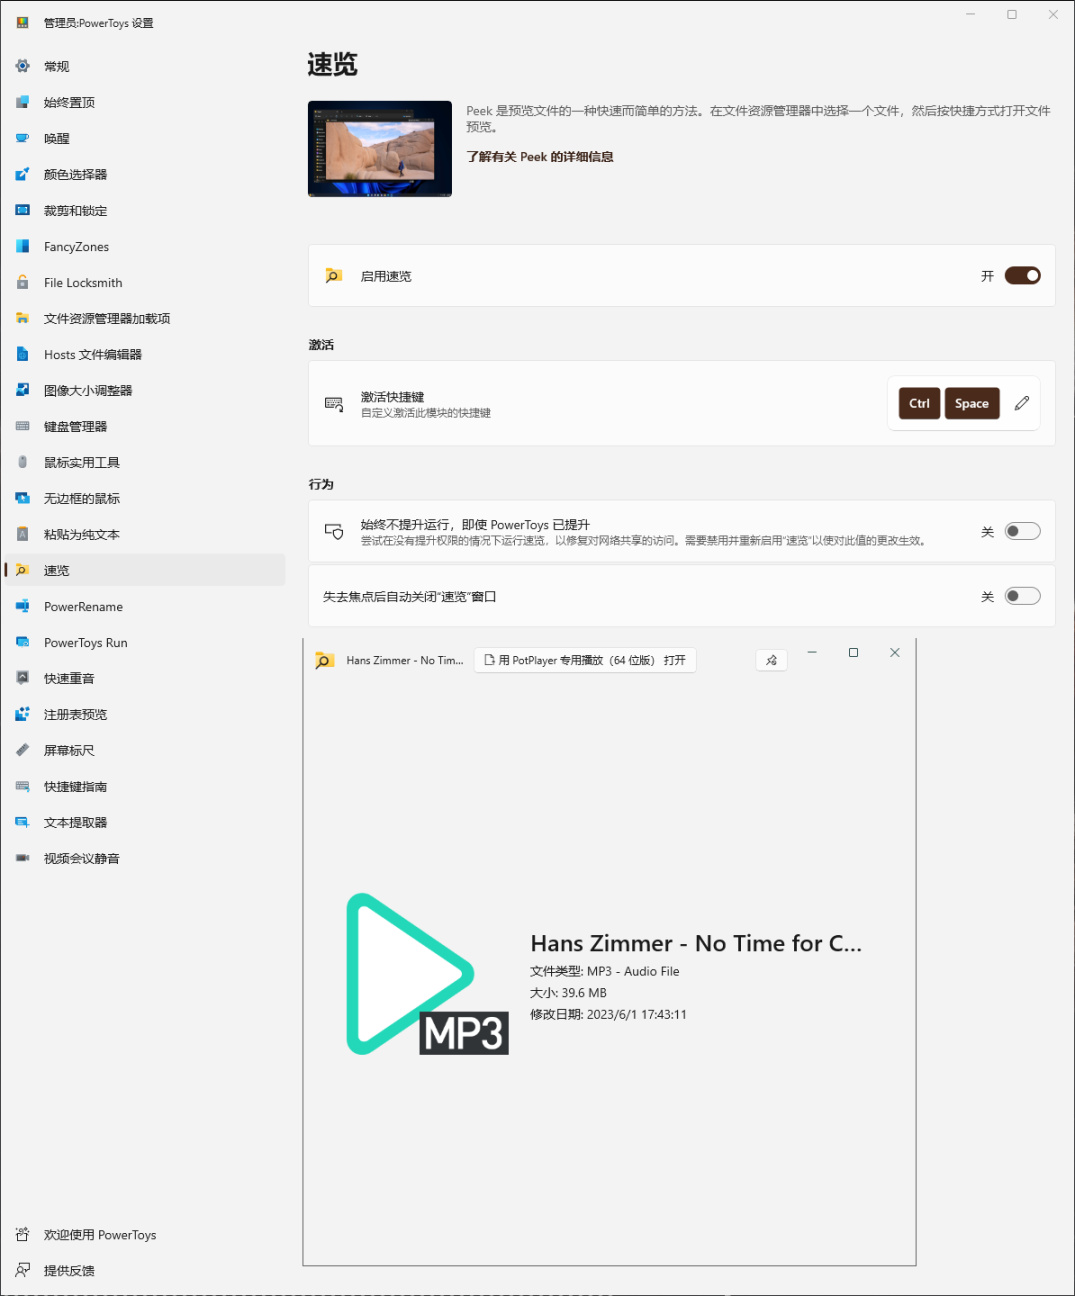Switch to 键盘管理器 settings page
Viewport: 1075px width, 1296px height.
pos(145,426)
